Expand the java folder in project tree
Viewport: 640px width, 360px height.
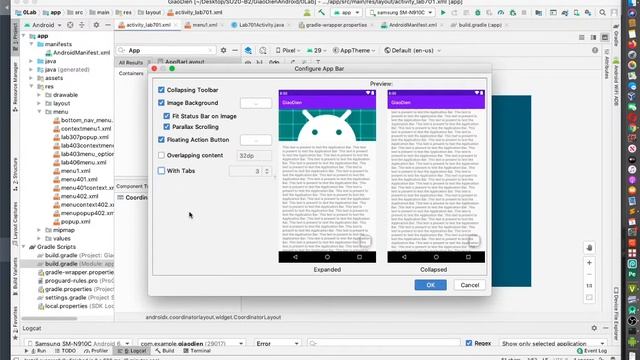(x=31, y=61)
